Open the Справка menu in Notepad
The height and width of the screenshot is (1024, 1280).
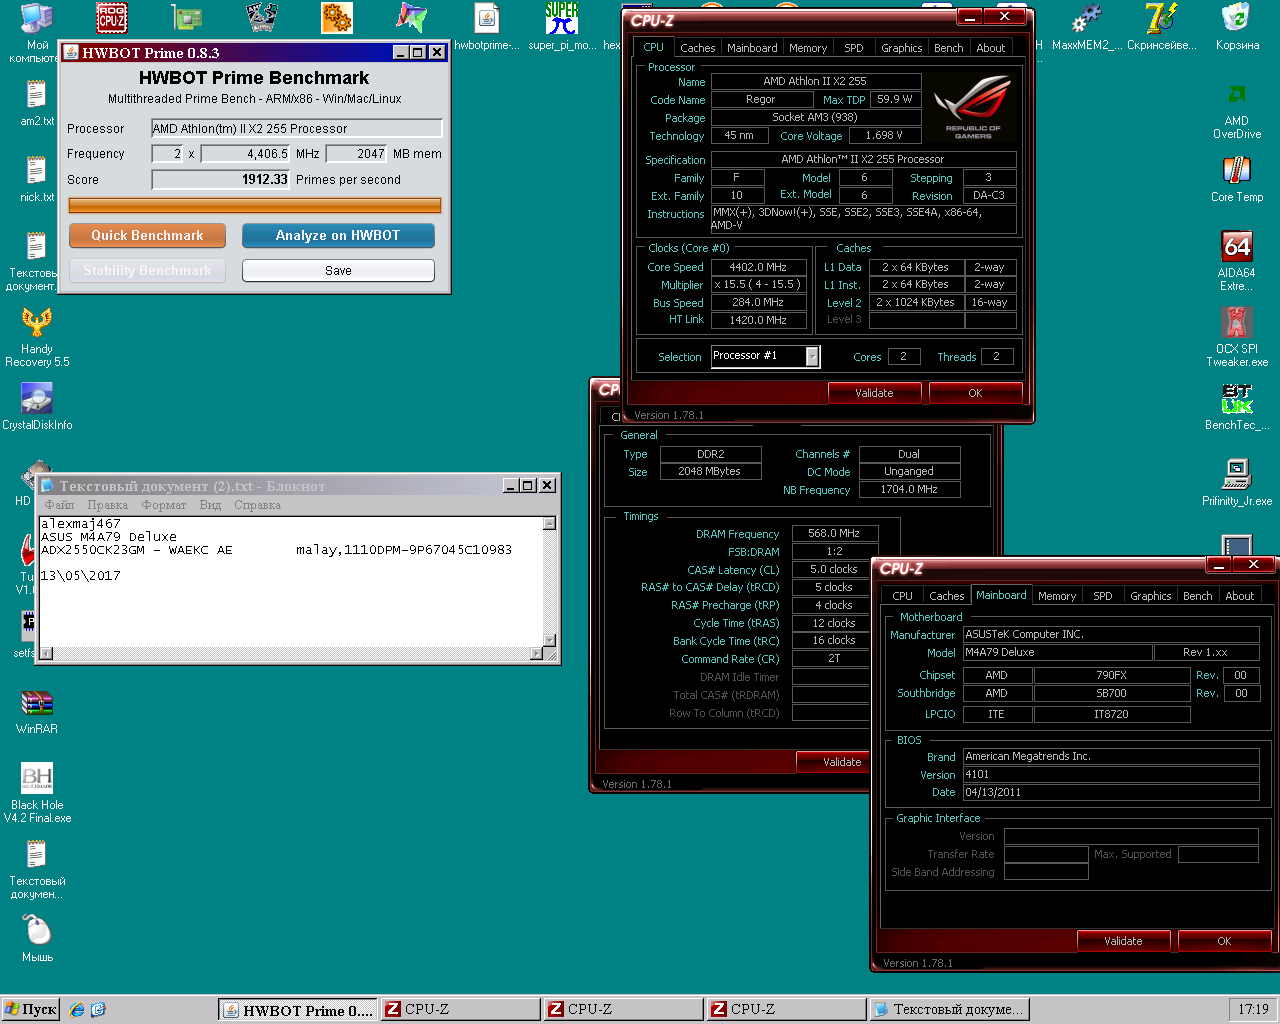click(257, 505)
